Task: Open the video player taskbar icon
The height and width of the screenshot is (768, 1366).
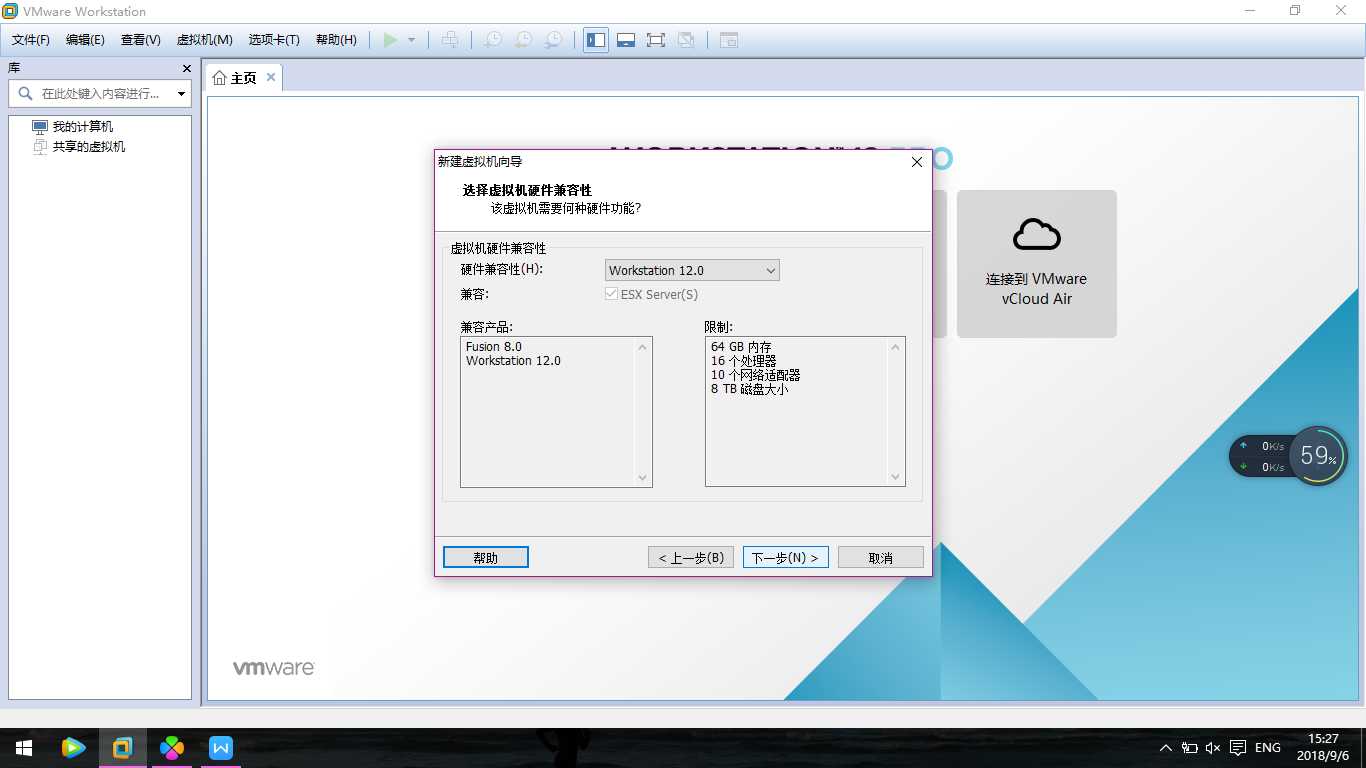Action: pos(73,748)
